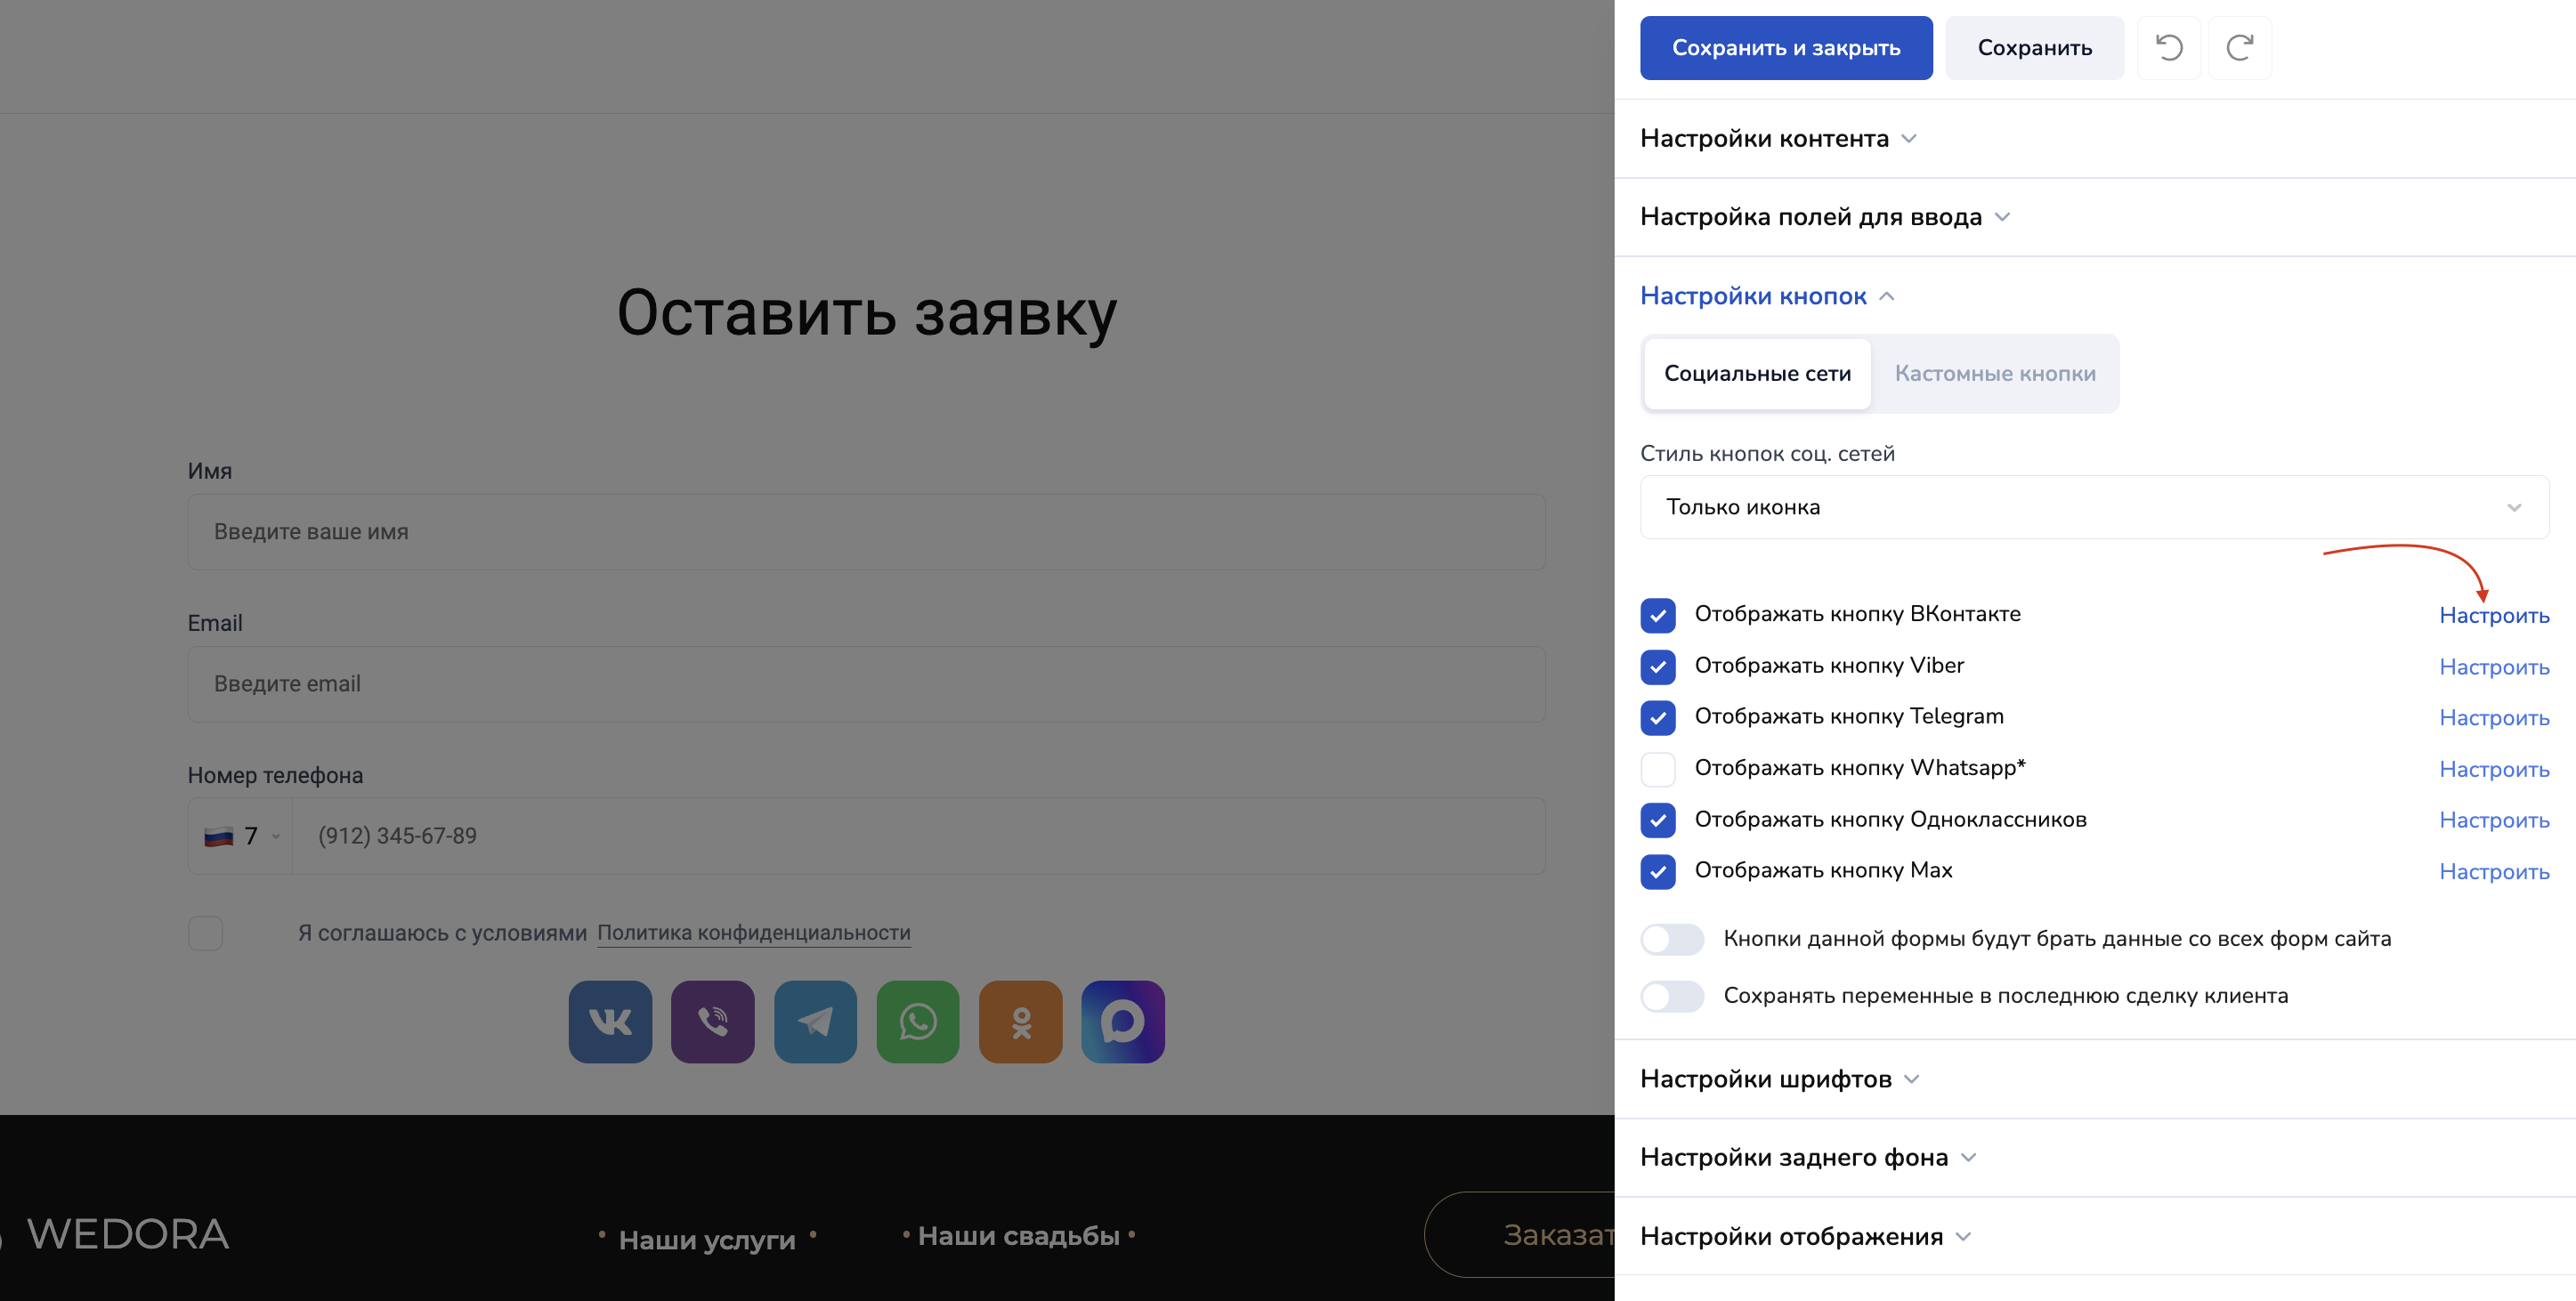Click the redo arrow icon
Image resolution: width=2576 pixels, height=1301 pixels.
(2240, 48)
